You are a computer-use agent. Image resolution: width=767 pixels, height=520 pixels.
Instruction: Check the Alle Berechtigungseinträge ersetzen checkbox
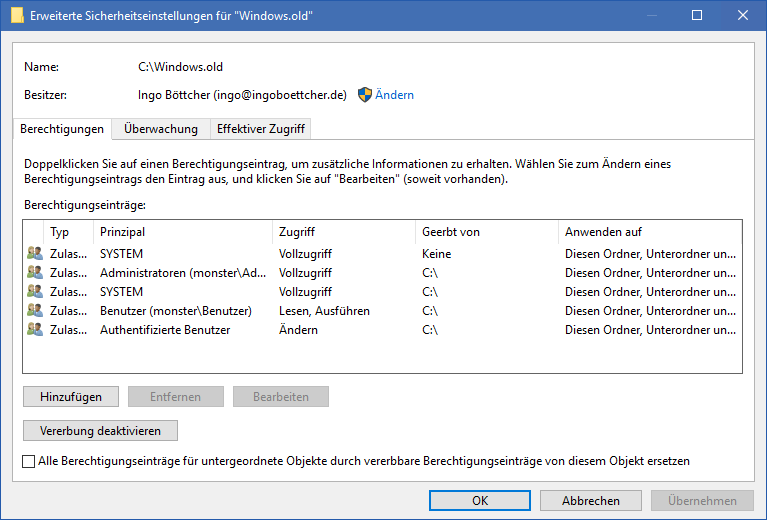pos(28,461)
